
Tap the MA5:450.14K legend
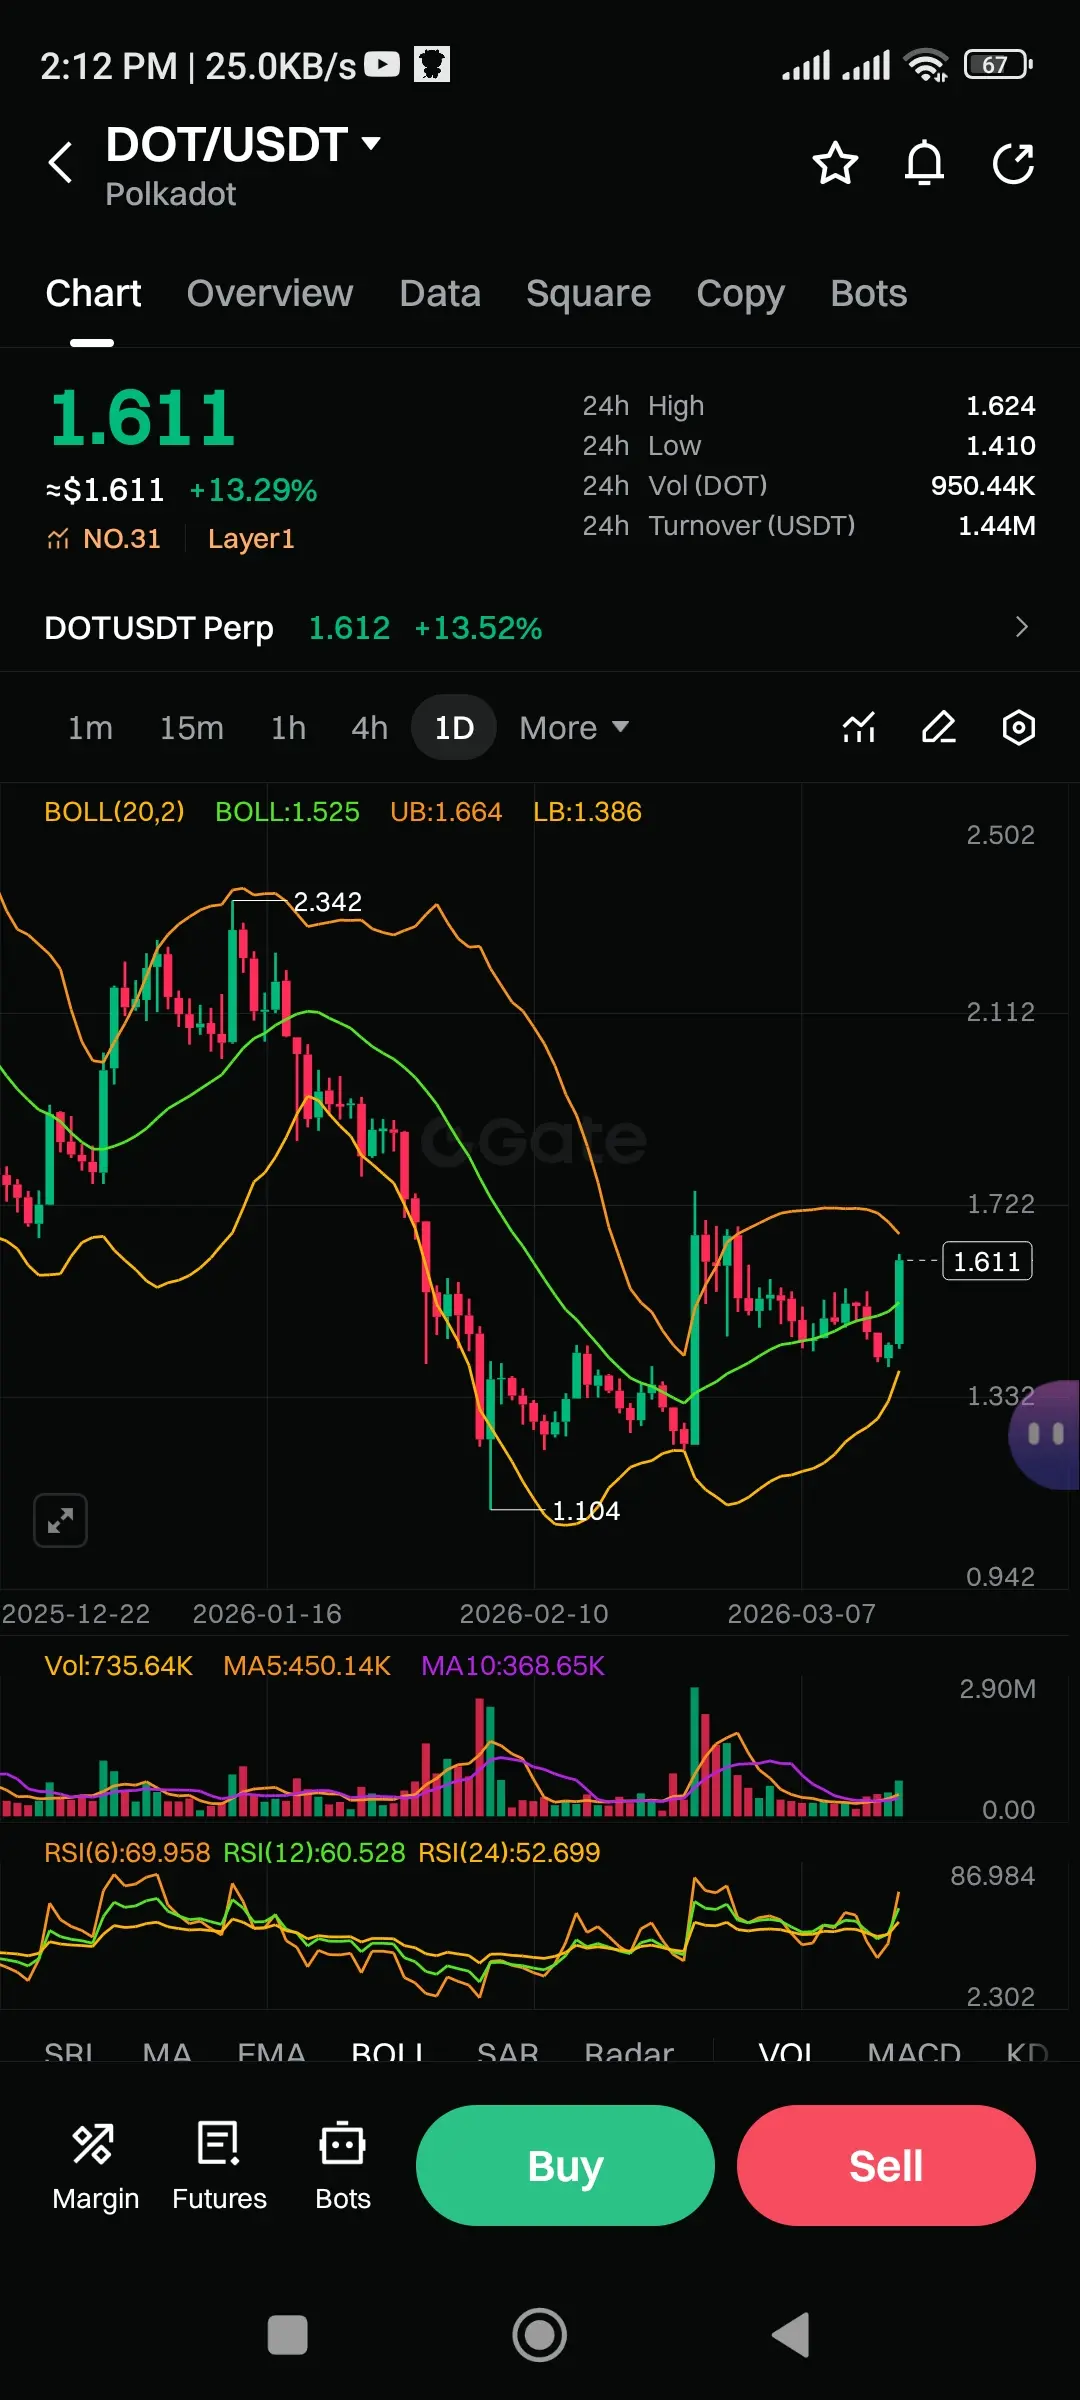click(x=307, y=1665)
